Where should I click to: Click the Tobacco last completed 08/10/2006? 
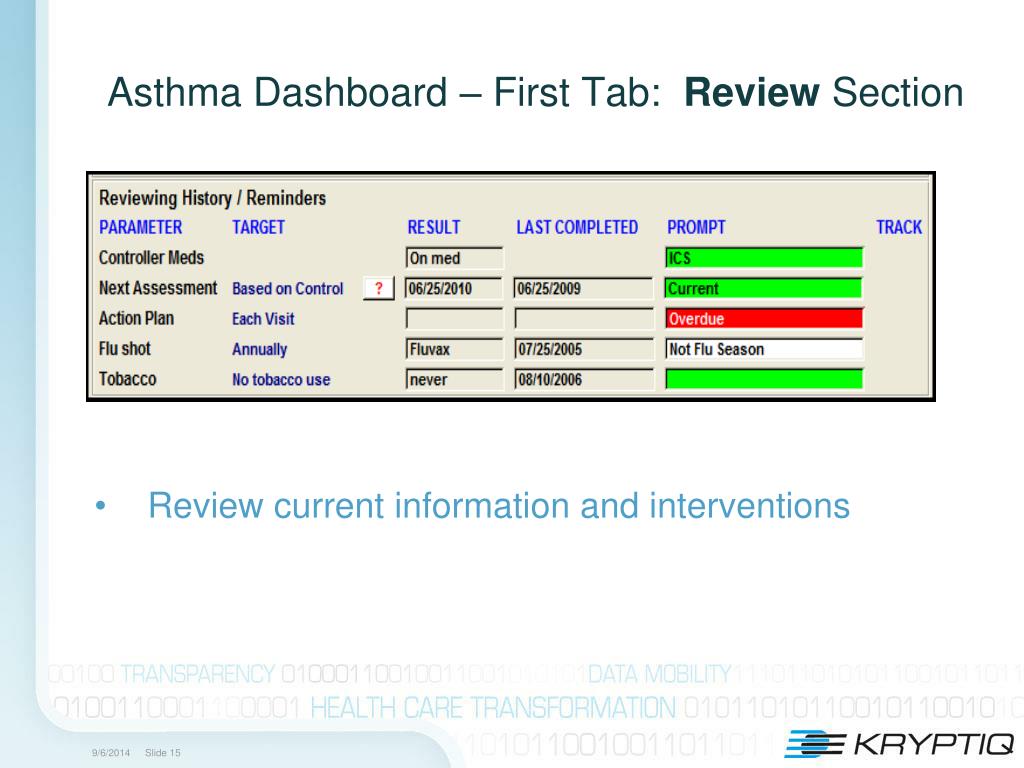click(x=584, y=379)
